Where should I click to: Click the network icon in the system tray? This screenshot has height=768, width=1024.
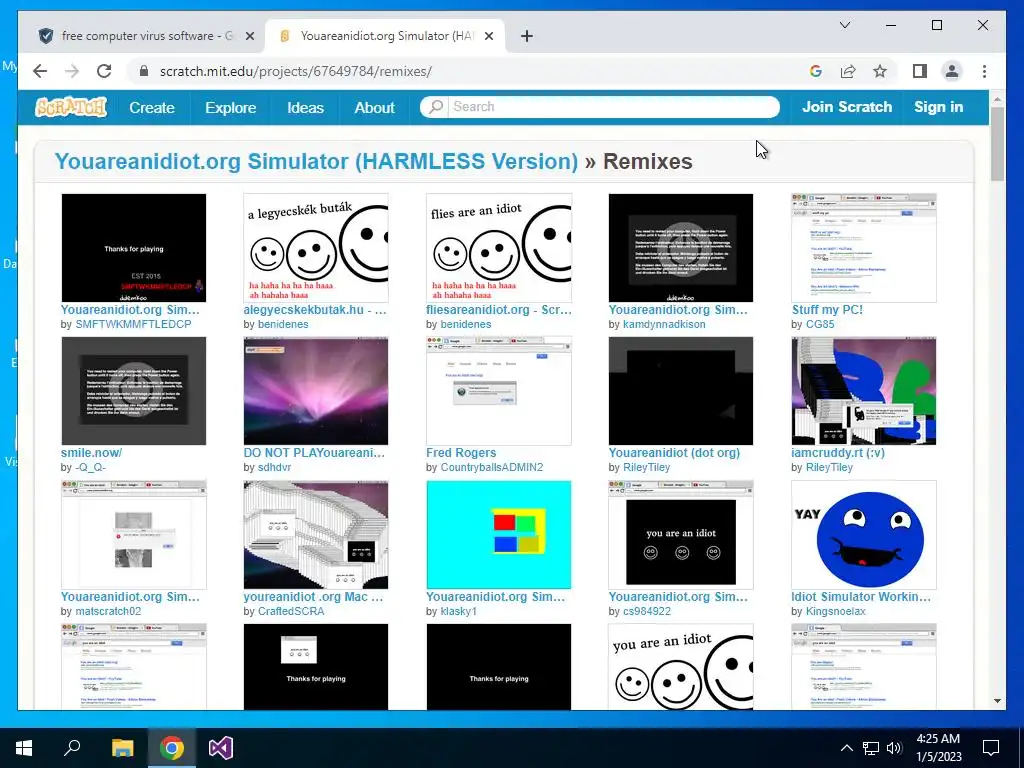[x=871, y=748]
